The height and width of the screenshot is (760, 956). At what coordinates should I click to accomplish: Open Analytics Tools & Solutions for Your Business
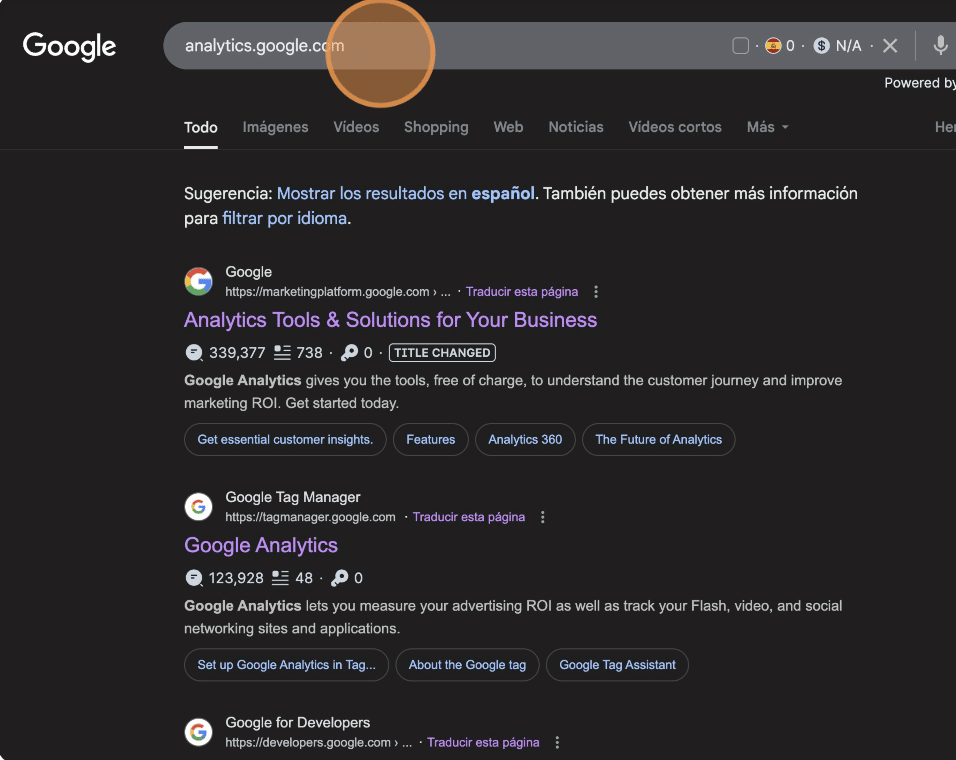pos(390,320)
